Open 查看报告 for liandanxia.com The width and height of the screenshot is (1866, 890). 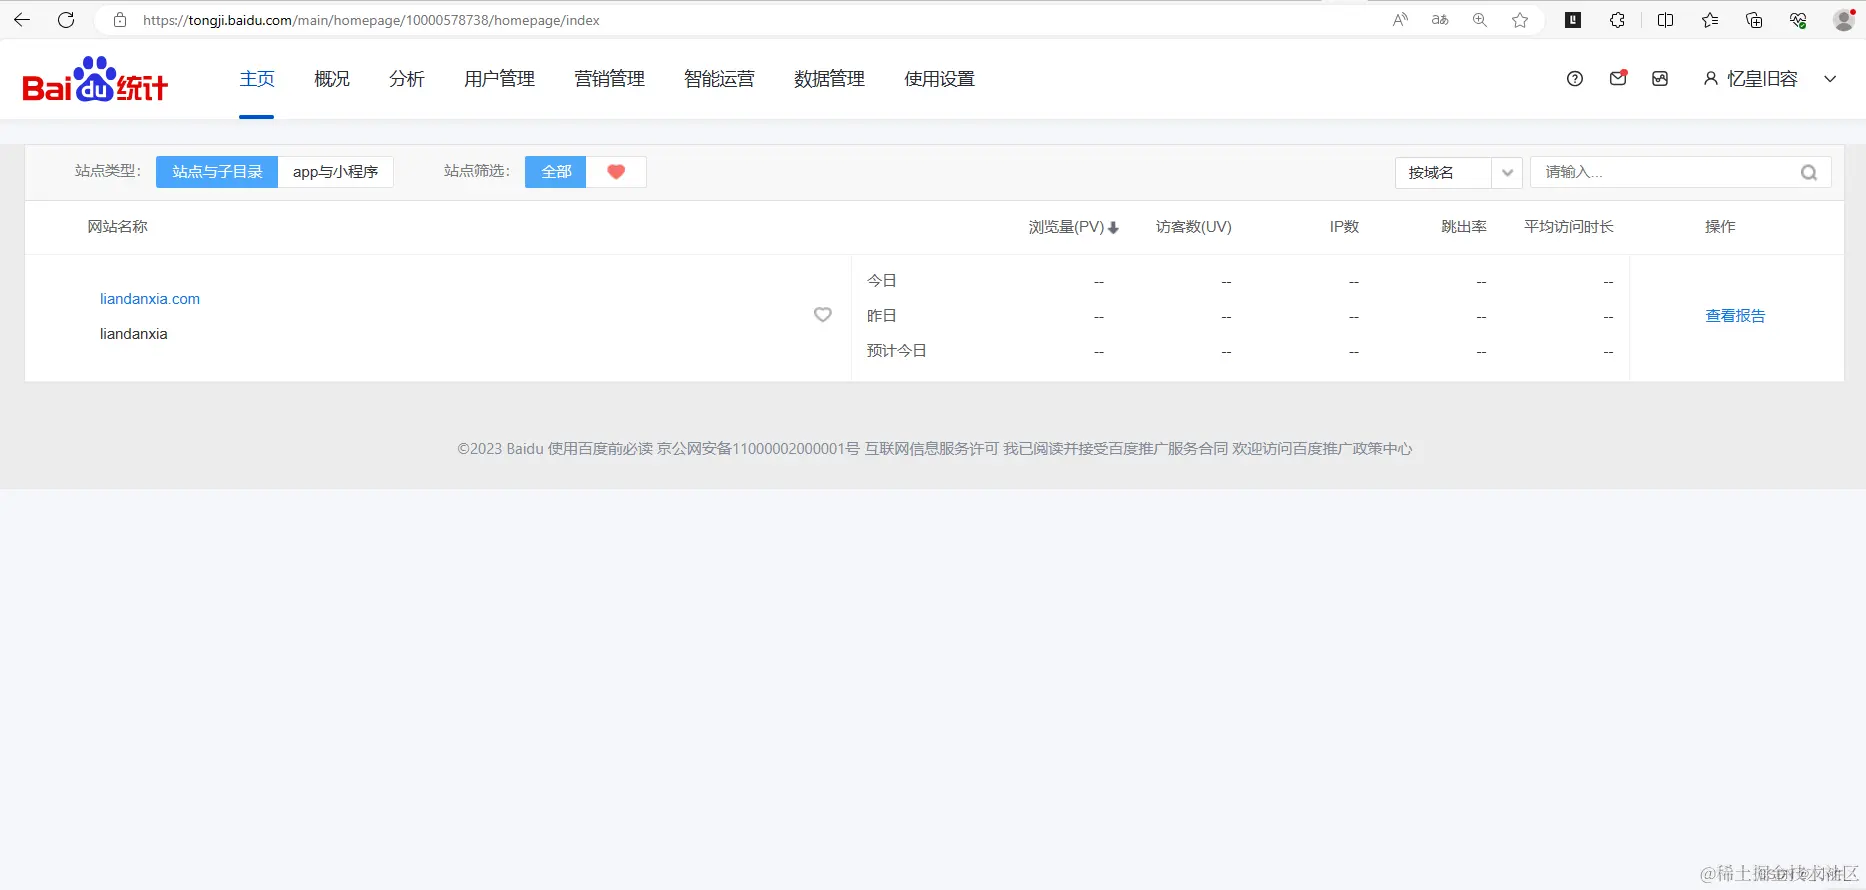[1735, 316]
